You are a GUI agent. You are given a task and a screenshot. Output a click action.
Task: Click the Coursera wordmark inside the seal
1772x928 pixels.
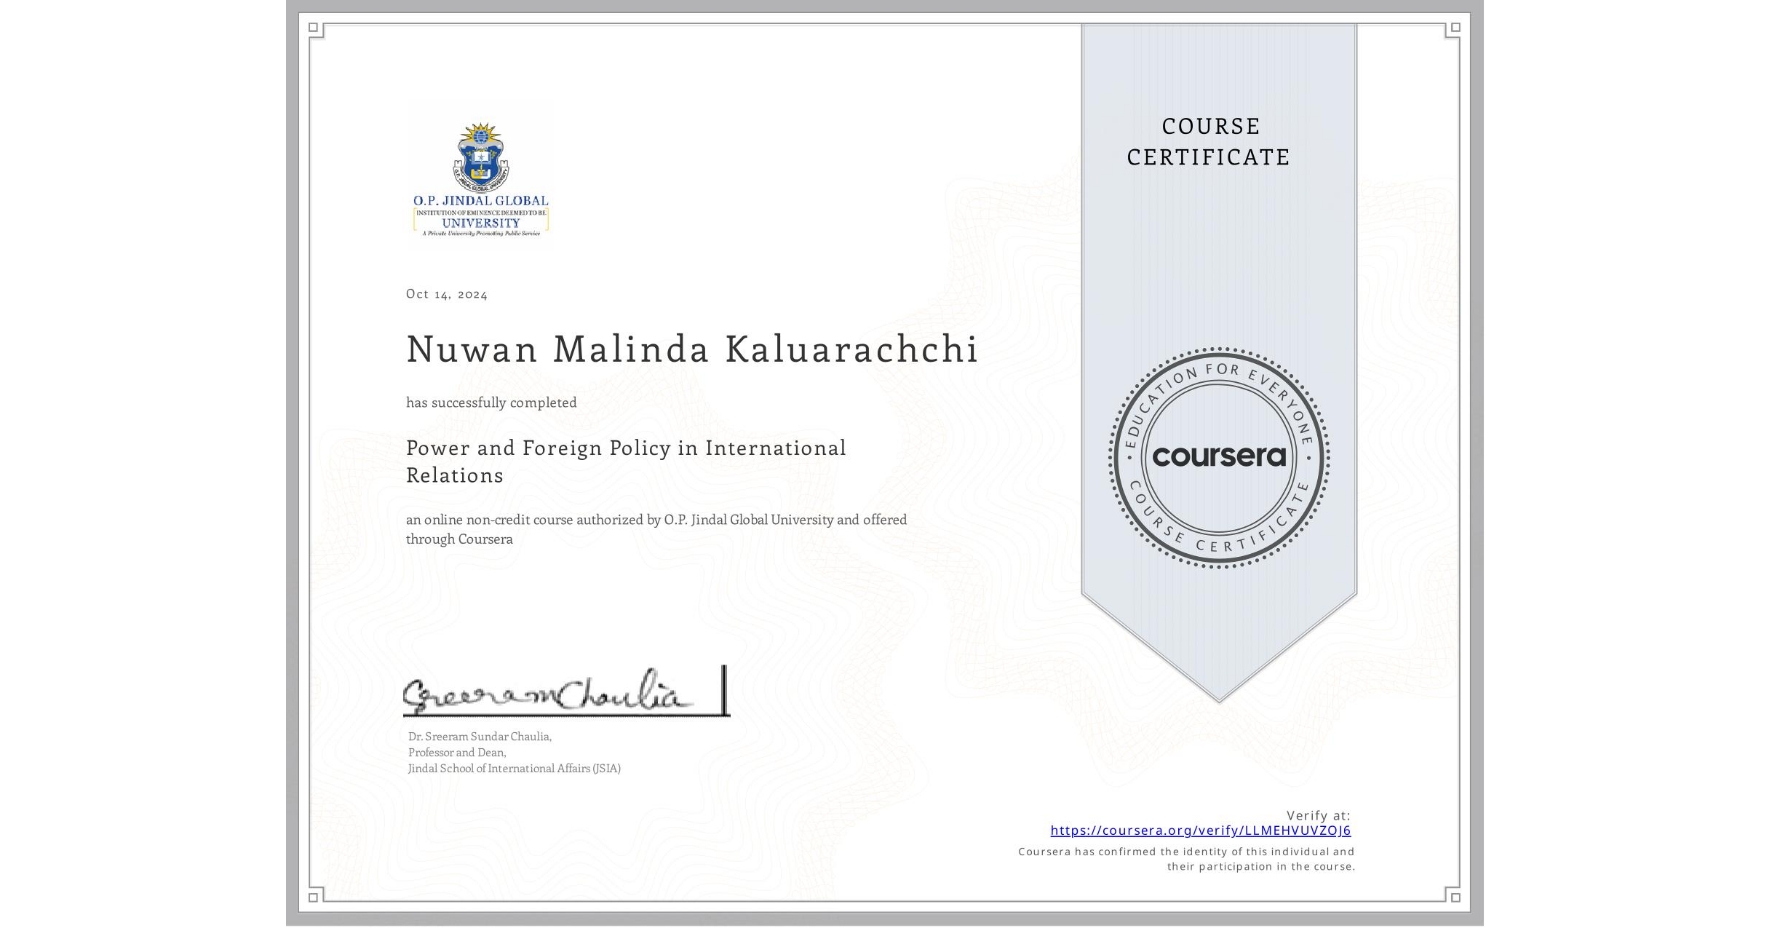(x=1216, y=458)
